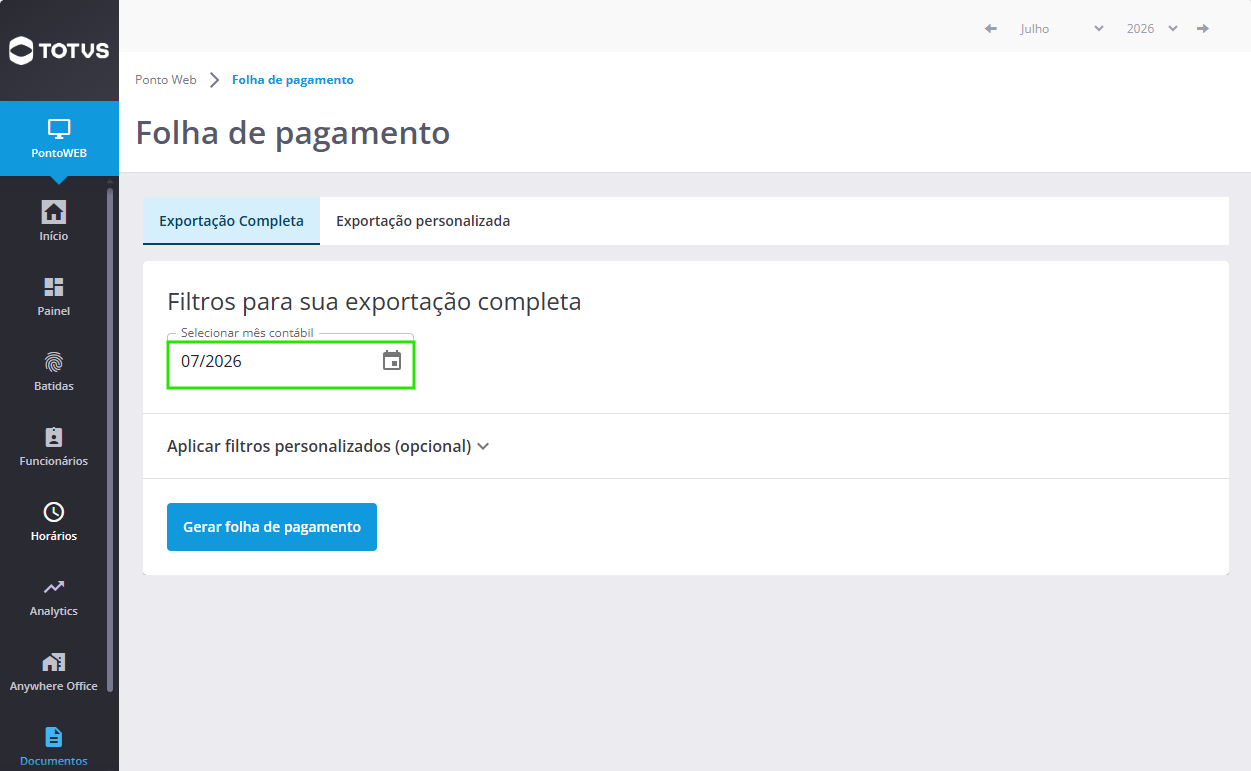Switch to Exportação personalizada tab
The image size is (1251, 771).
[423, 221]
